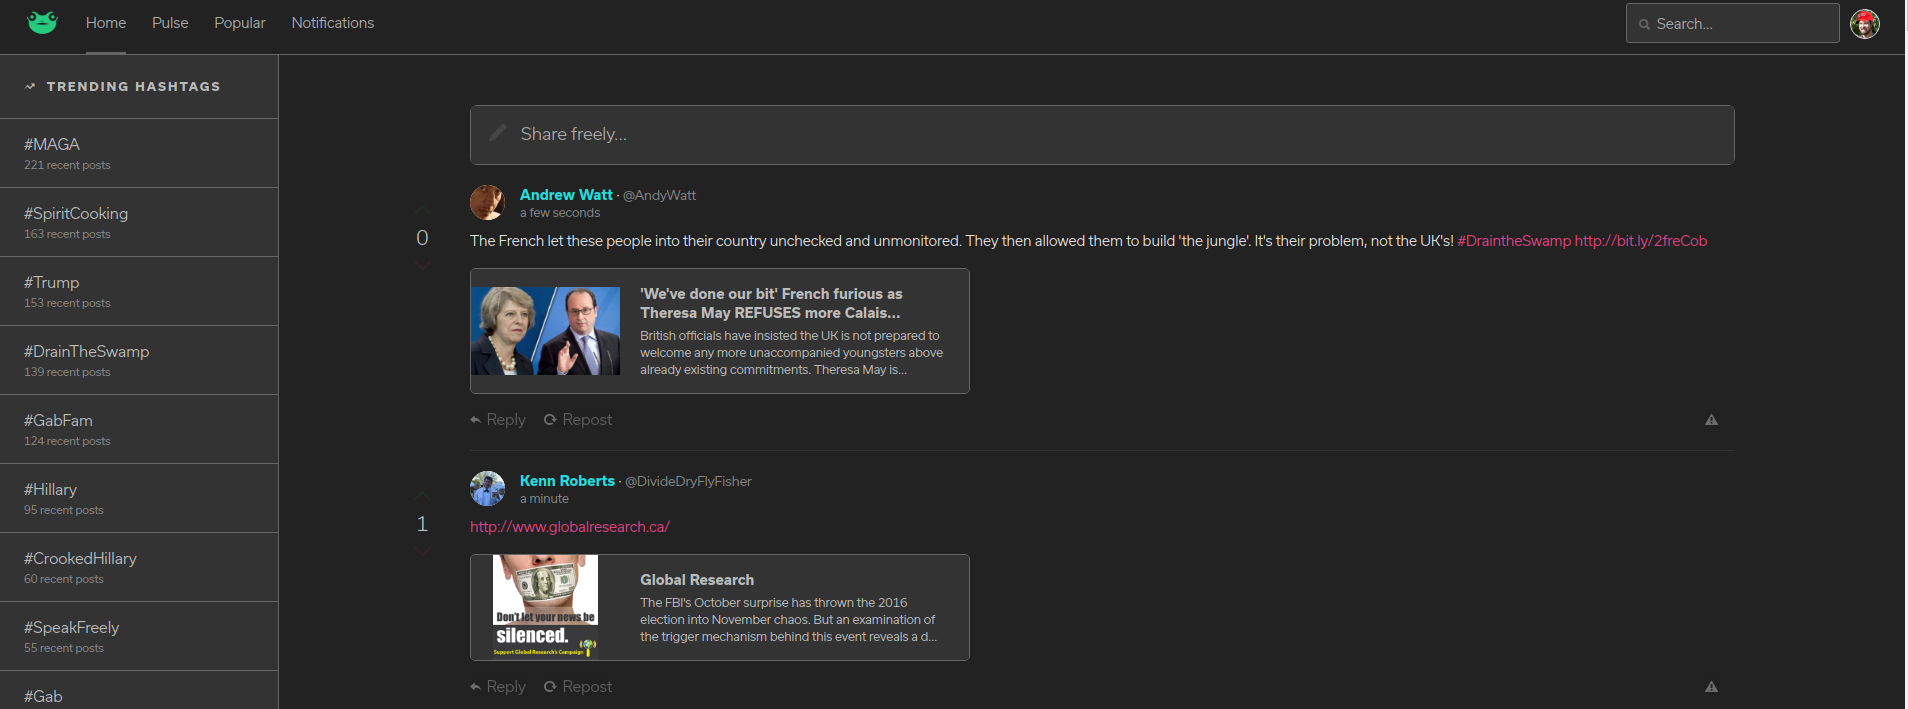The width and height of the screenshot is (1908, 709).
Task: Go to the Home tab
Action: coord(106,23)
